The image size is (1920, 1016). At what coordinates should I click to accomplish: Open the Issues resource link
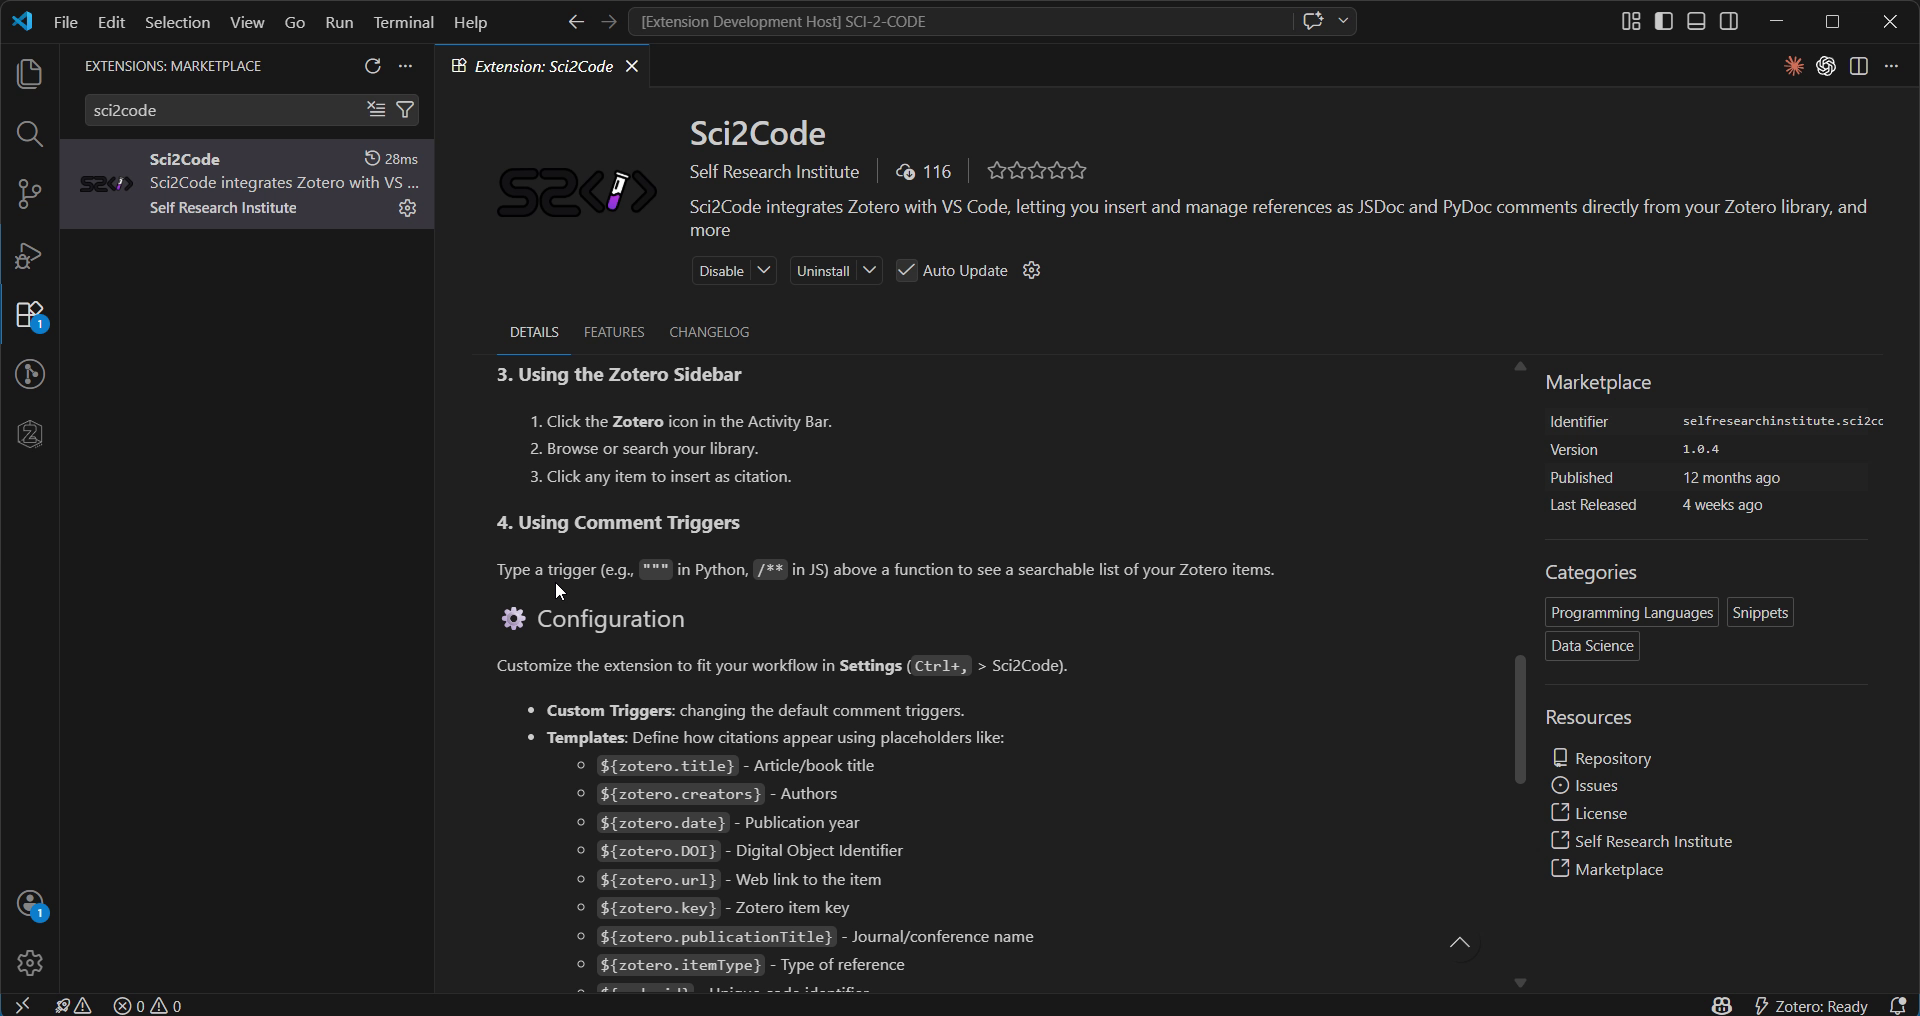1596,786
